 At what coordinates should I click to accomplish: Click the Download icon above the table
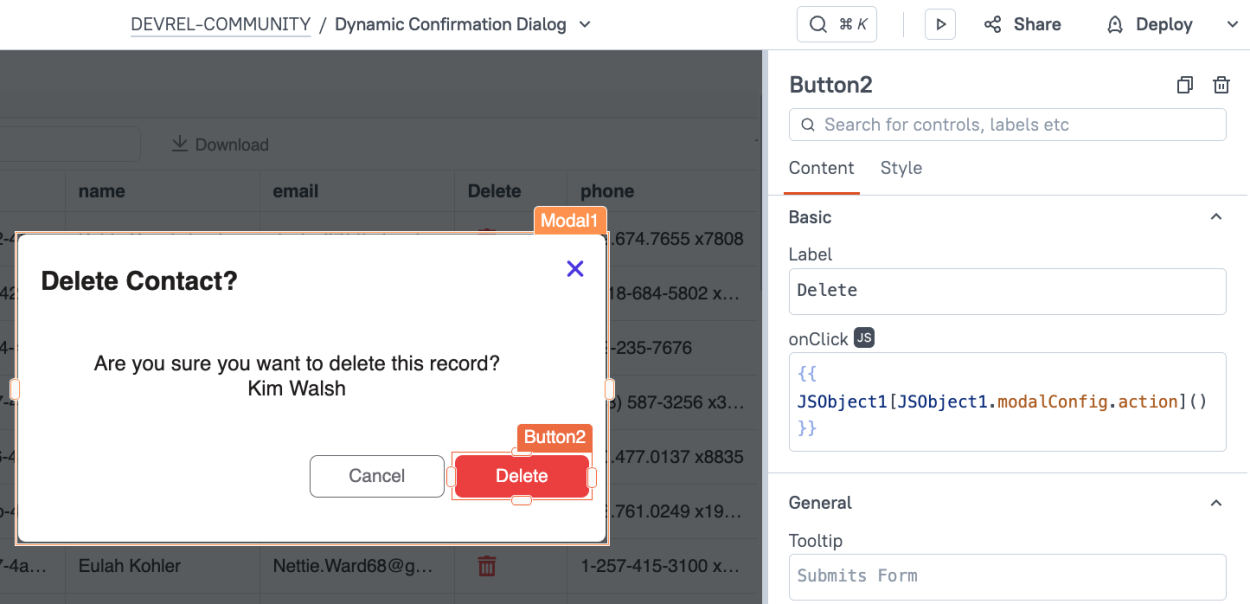(x=180, y=144)
